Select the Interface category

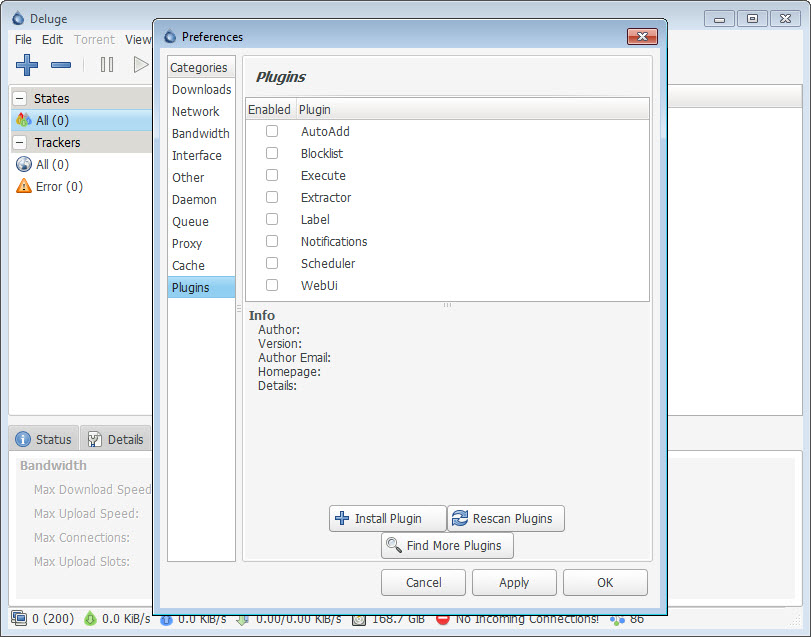click(201, 156)
